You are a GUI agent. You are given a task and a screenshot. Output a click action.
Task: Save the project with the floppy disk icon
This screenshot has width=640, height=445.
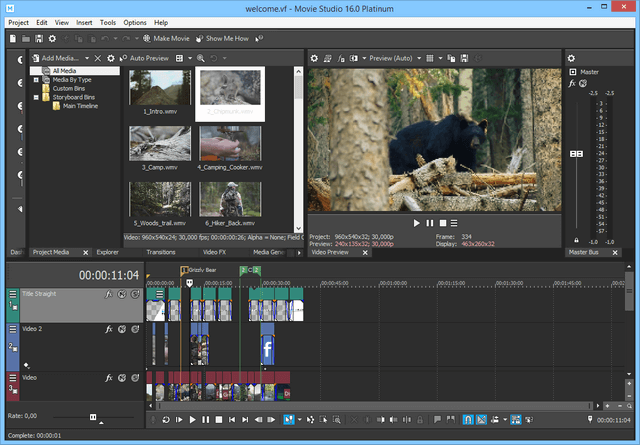(37, 38)
